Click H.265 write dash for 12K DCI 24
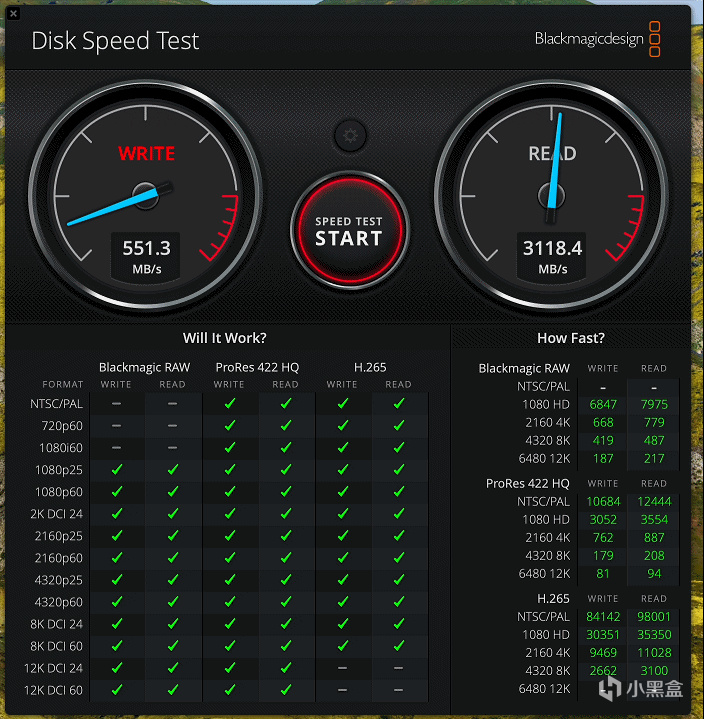Screen dimensions: 704x719 coord(343,668)
